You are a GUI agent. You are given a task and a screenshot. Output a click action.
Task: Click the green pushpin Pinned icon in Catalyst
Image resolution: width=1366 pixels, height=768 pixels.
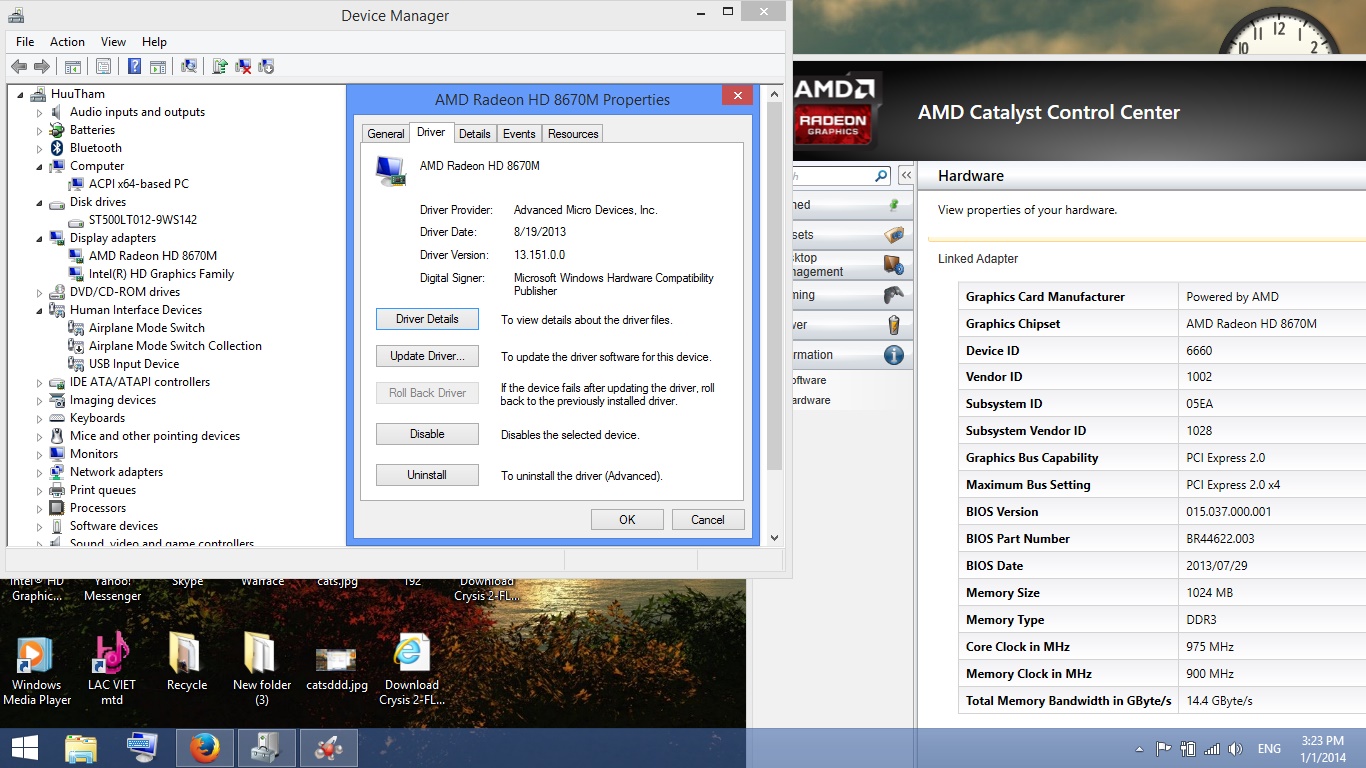[x=894, y=205]
